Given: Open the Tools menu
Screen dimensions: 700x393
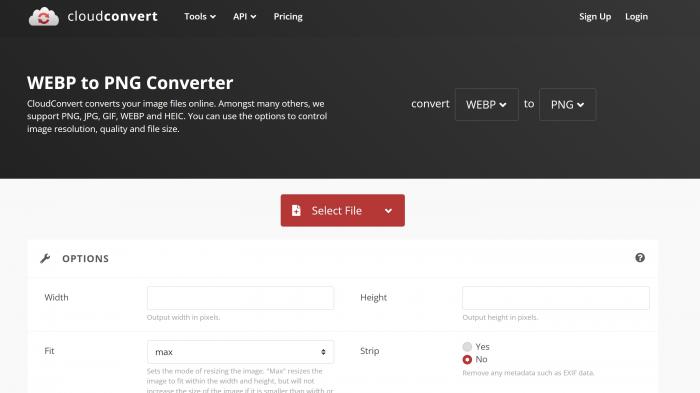Looking at the screenshot, I should click(200, 17).
